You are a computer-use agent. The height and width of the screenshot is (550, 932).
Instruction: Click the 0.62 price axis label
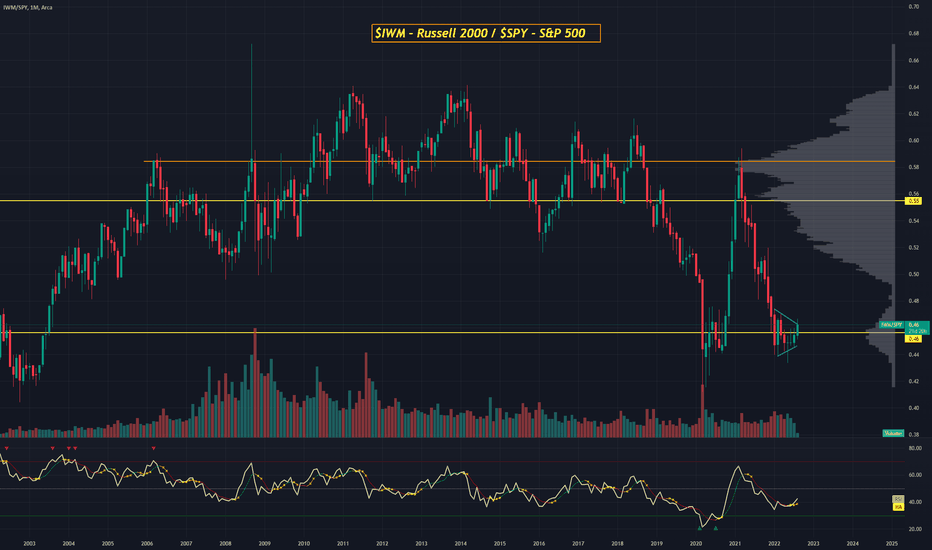(914, 114)
